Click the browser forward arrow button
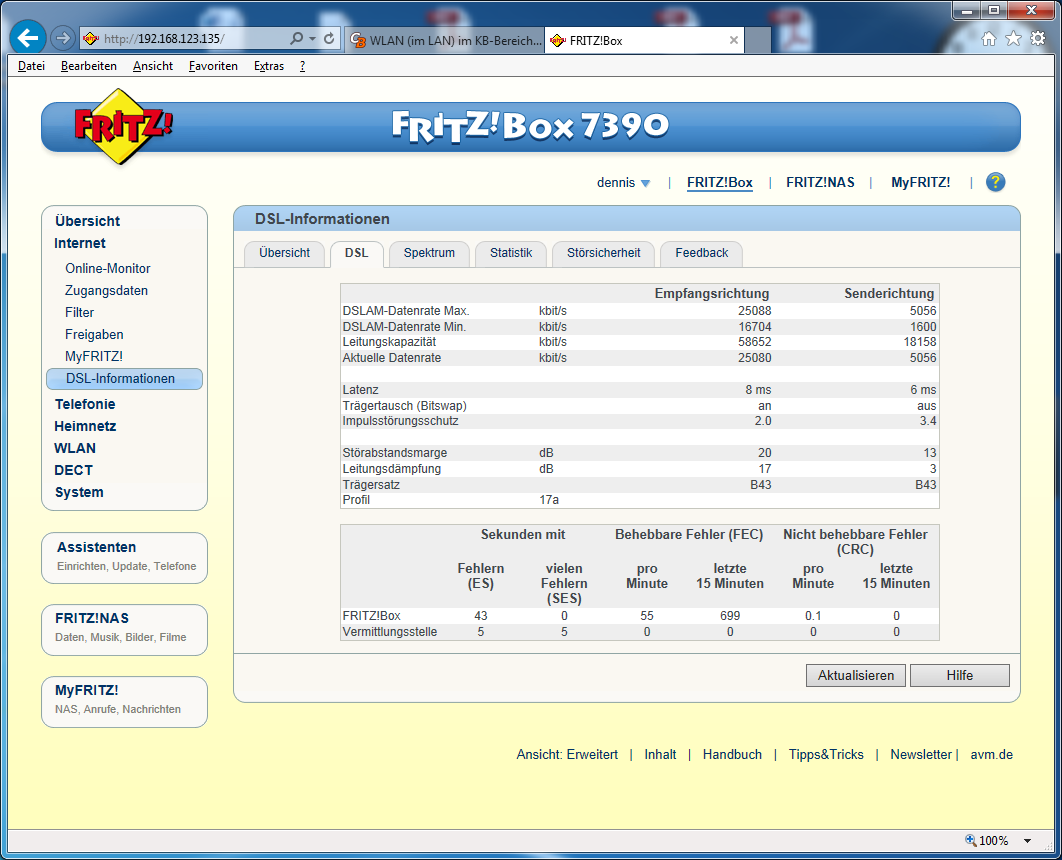The width and height of the screenshot is (1062, 860). click(x=63, y=39)
